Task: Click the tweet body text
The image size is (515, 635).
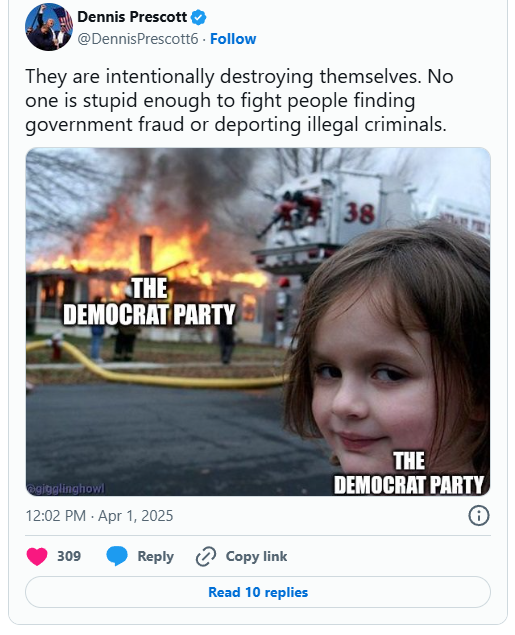Action: click(x=239, y=100)
